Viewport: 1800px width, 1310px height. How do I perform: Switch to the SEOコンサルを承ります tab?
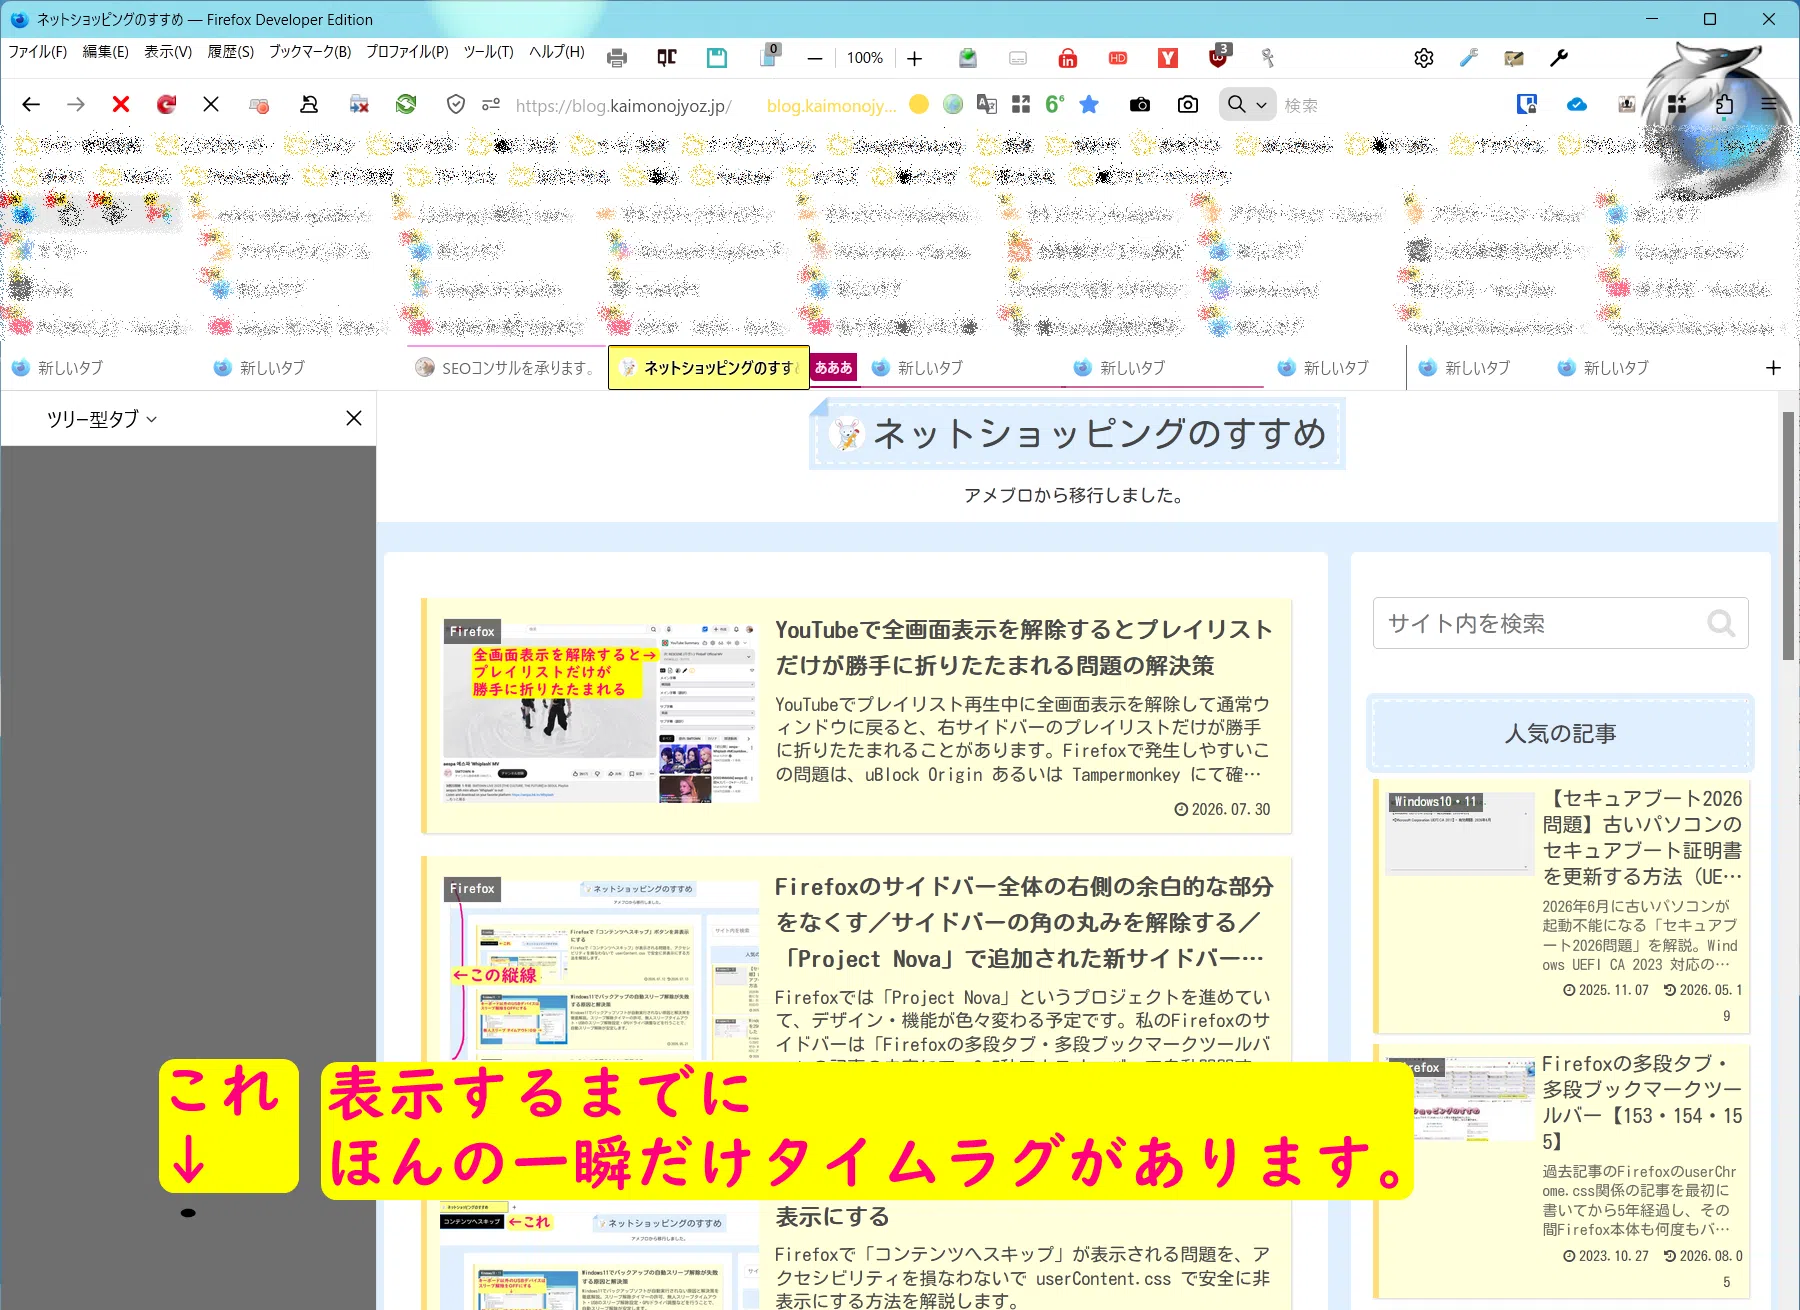507,368
